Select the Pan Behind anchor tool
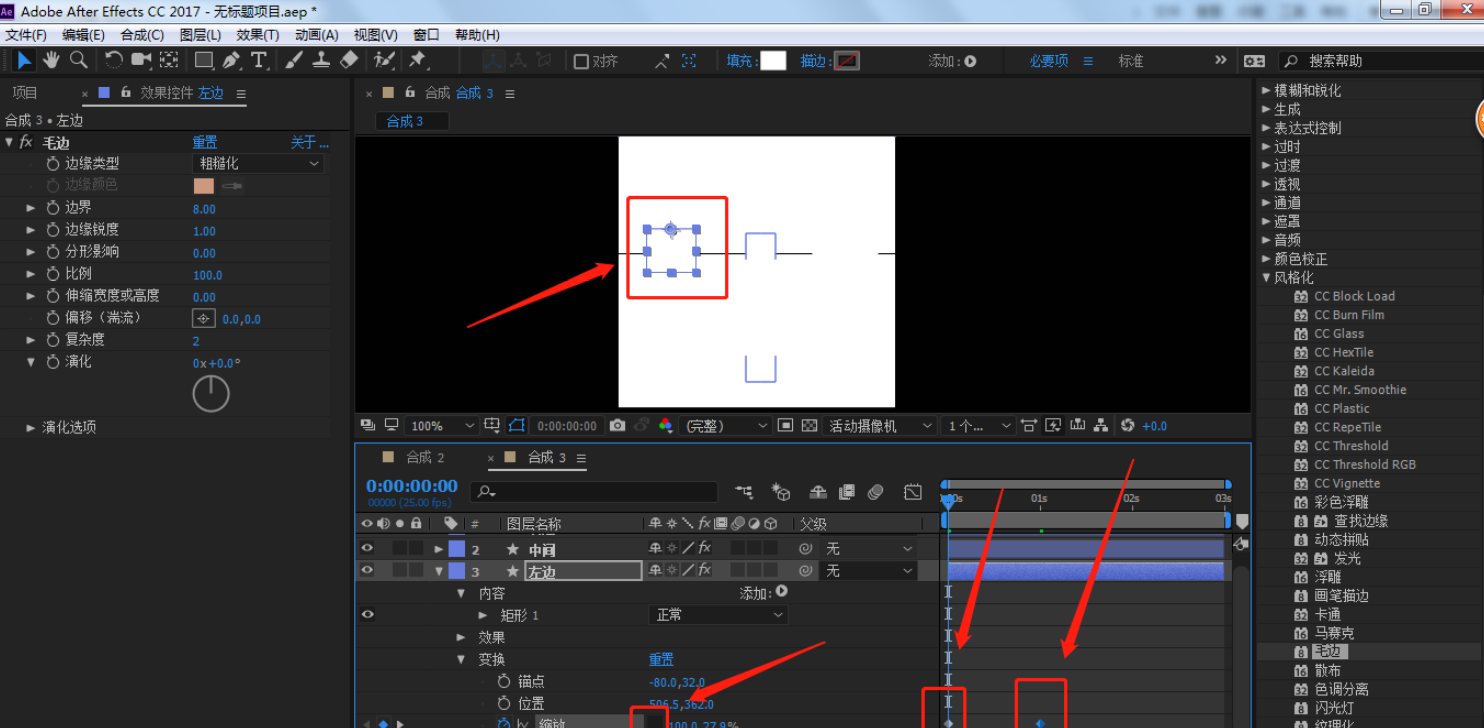Viewport: 1484px width, 728px height. click(169, 61)
